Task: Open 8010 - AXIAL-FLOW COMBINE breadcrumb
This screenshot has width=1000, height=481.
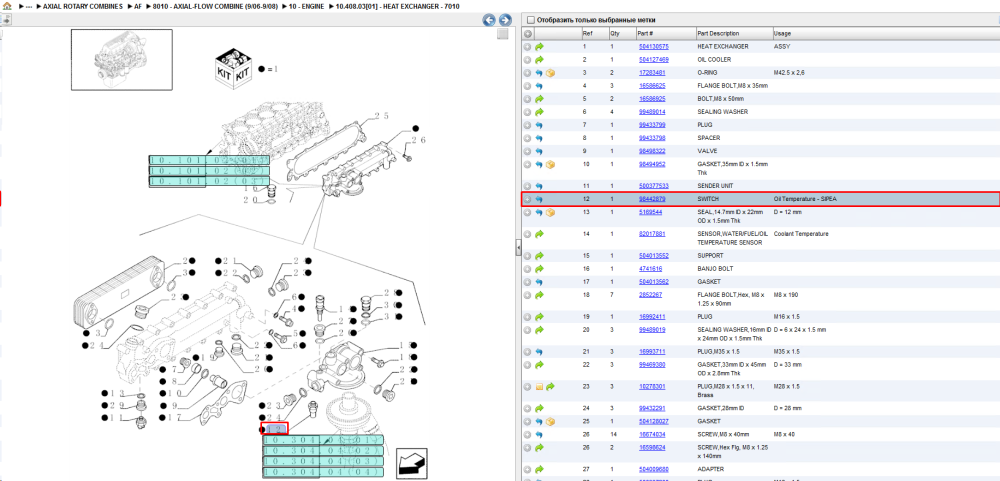Action: pos(215,6)
